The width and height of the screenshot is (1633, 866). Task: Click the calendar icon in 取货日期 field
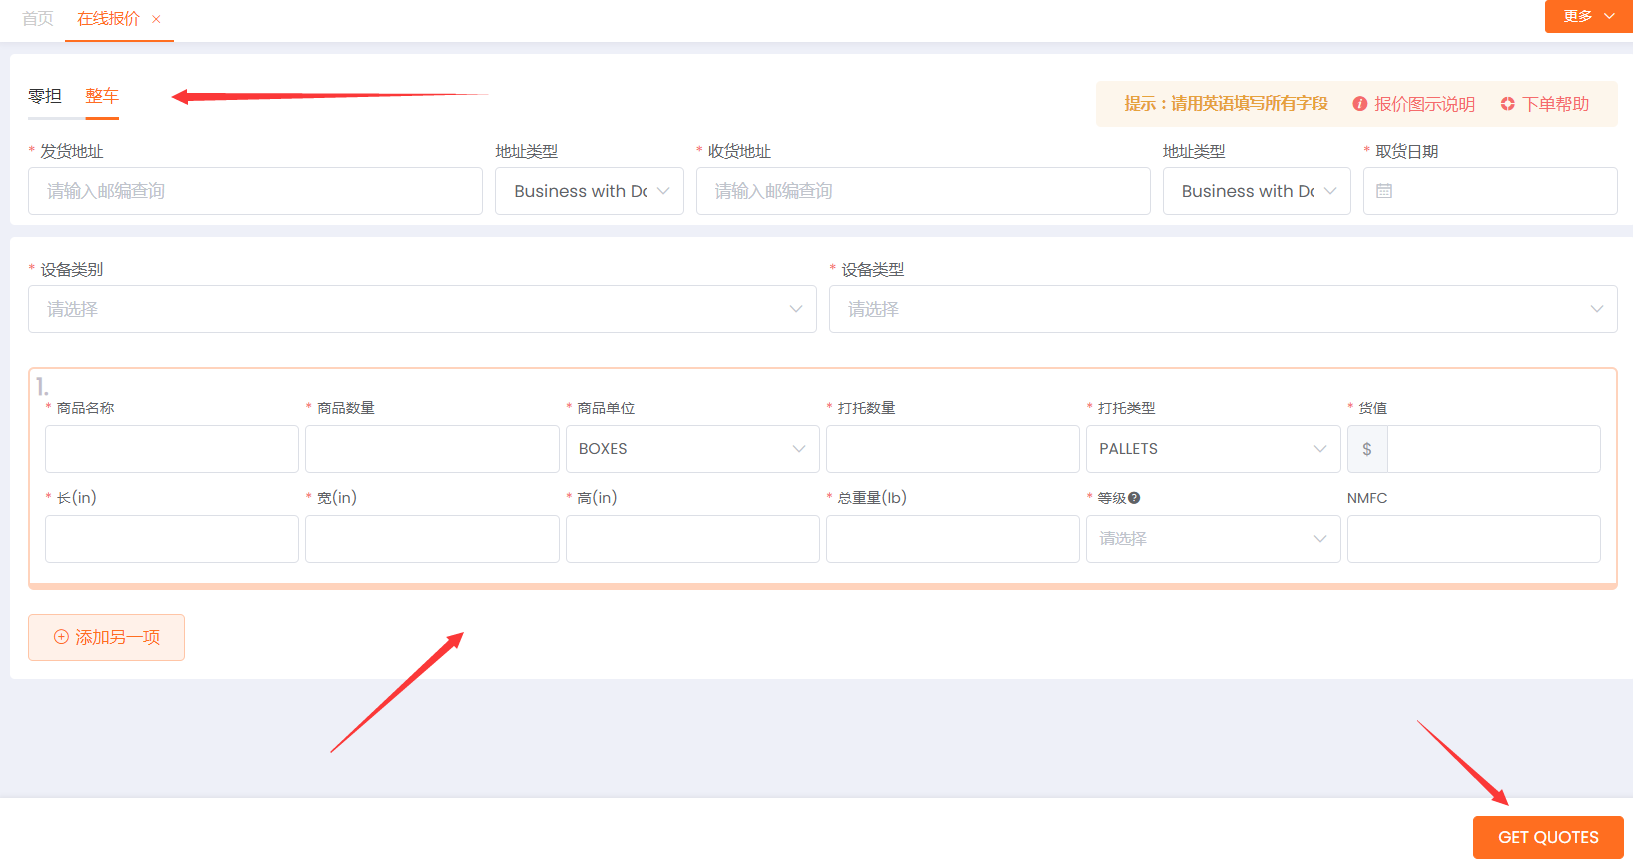1384,191
